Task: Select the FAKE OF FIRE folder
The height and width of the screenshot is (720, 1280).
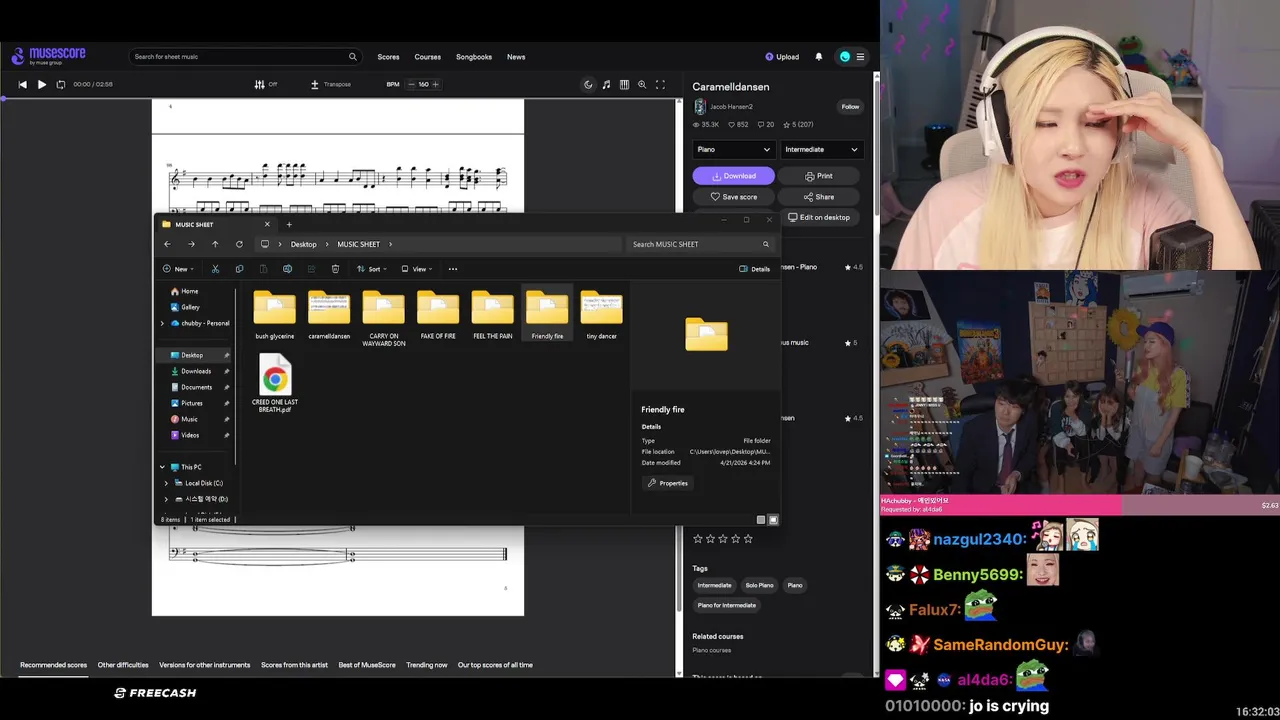Action: (x=438, y=315)
